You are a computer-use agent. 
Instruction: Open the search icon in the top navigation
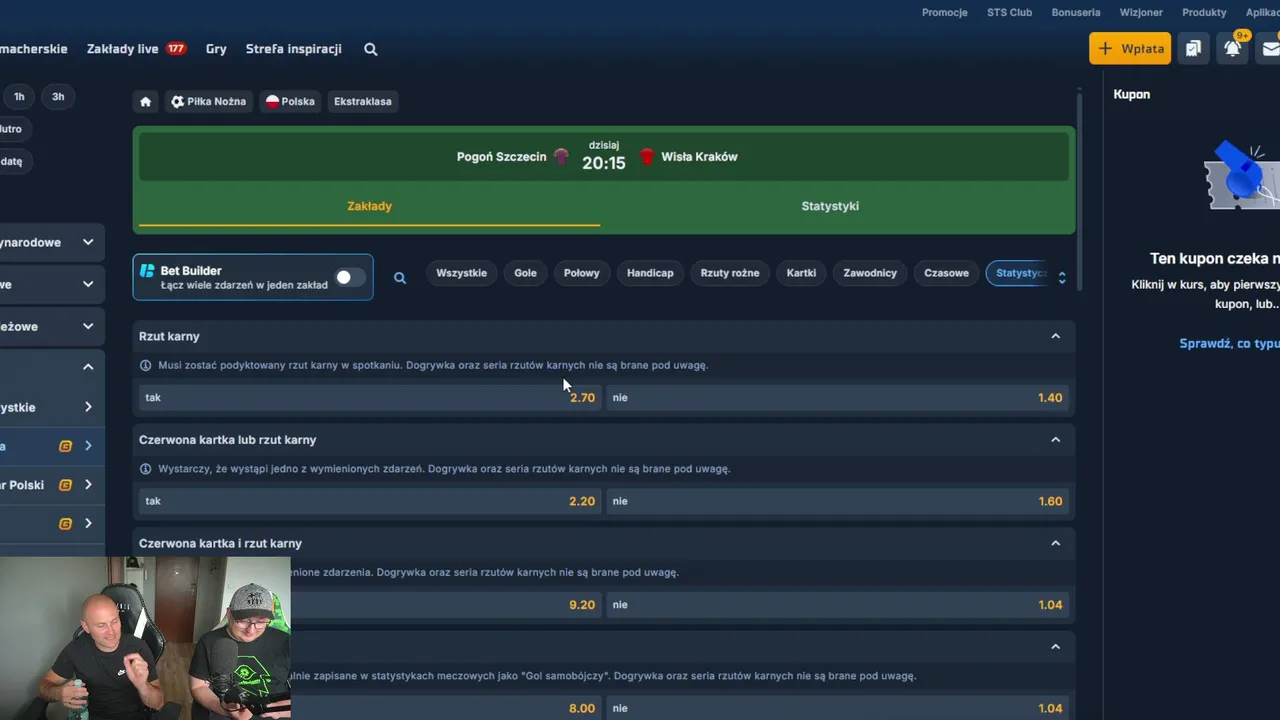pos(371,49)
